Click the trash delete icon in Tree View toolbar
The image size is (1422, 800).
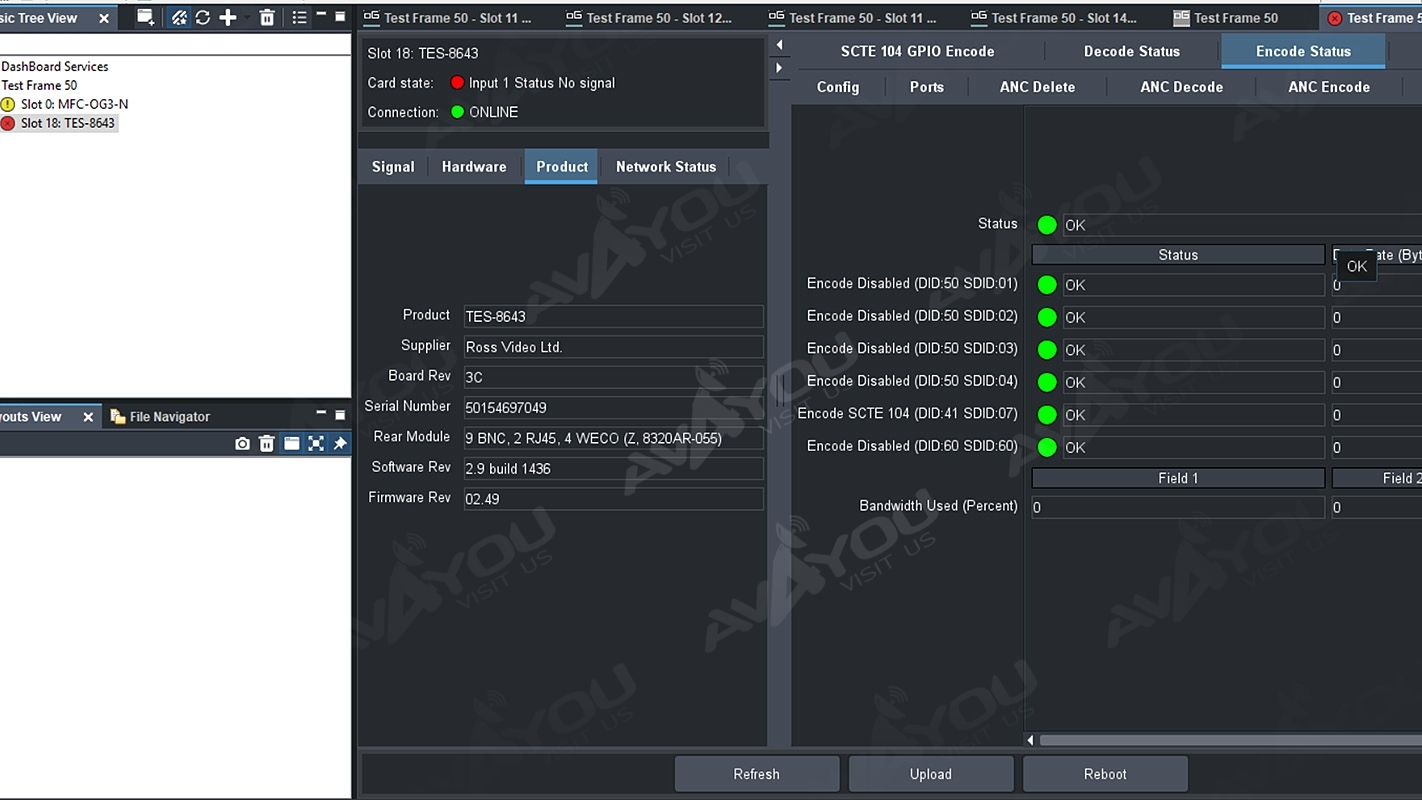[267, 17]
